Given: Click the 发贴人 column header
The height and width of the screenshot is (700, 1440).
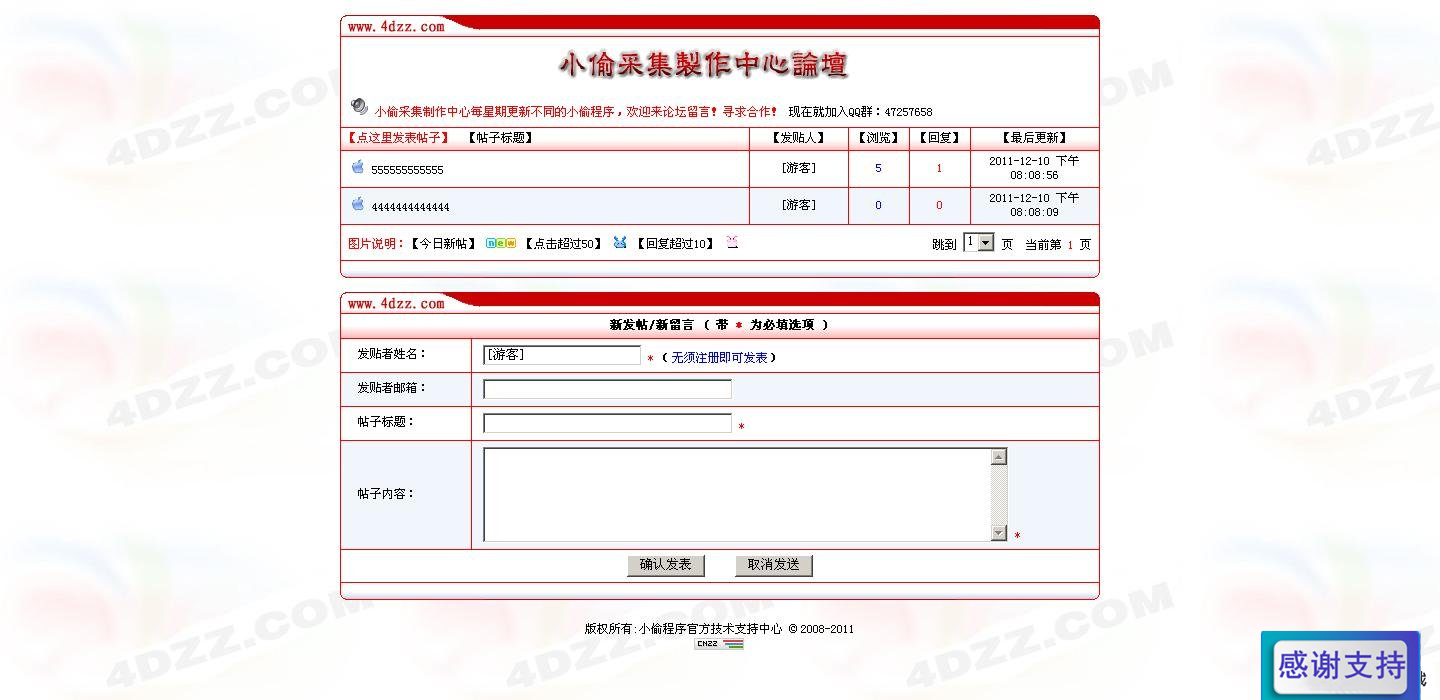Looking at the screenshot, I should point(798,138).
